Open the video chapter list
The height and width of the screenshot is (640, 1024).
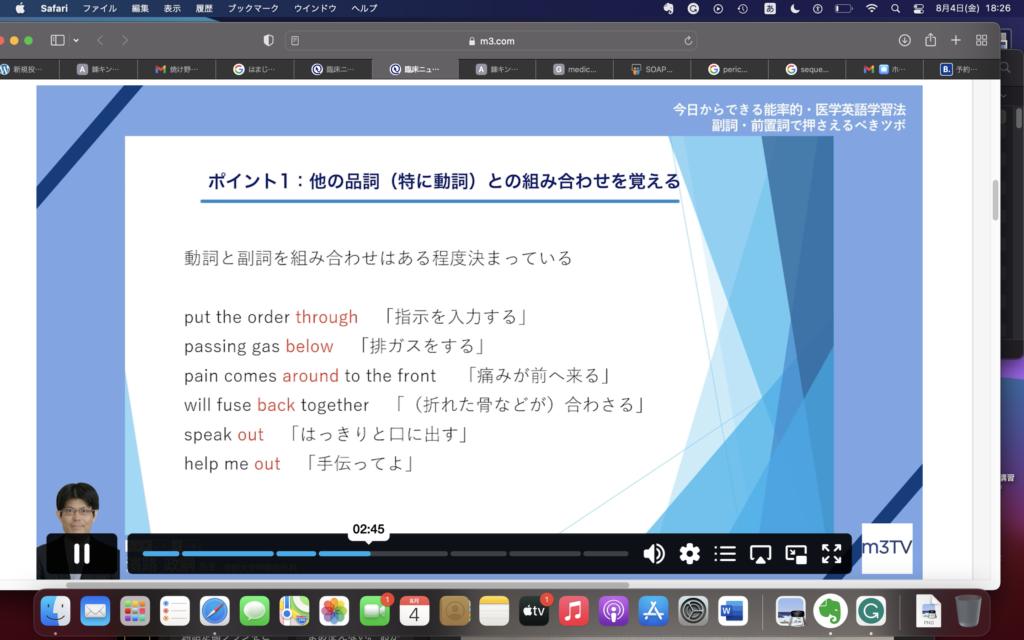click(x=725, y=554)
